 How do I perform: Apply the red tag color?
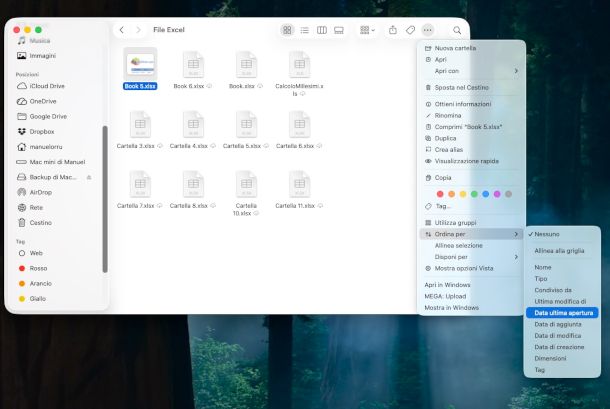tap(440, 194)
